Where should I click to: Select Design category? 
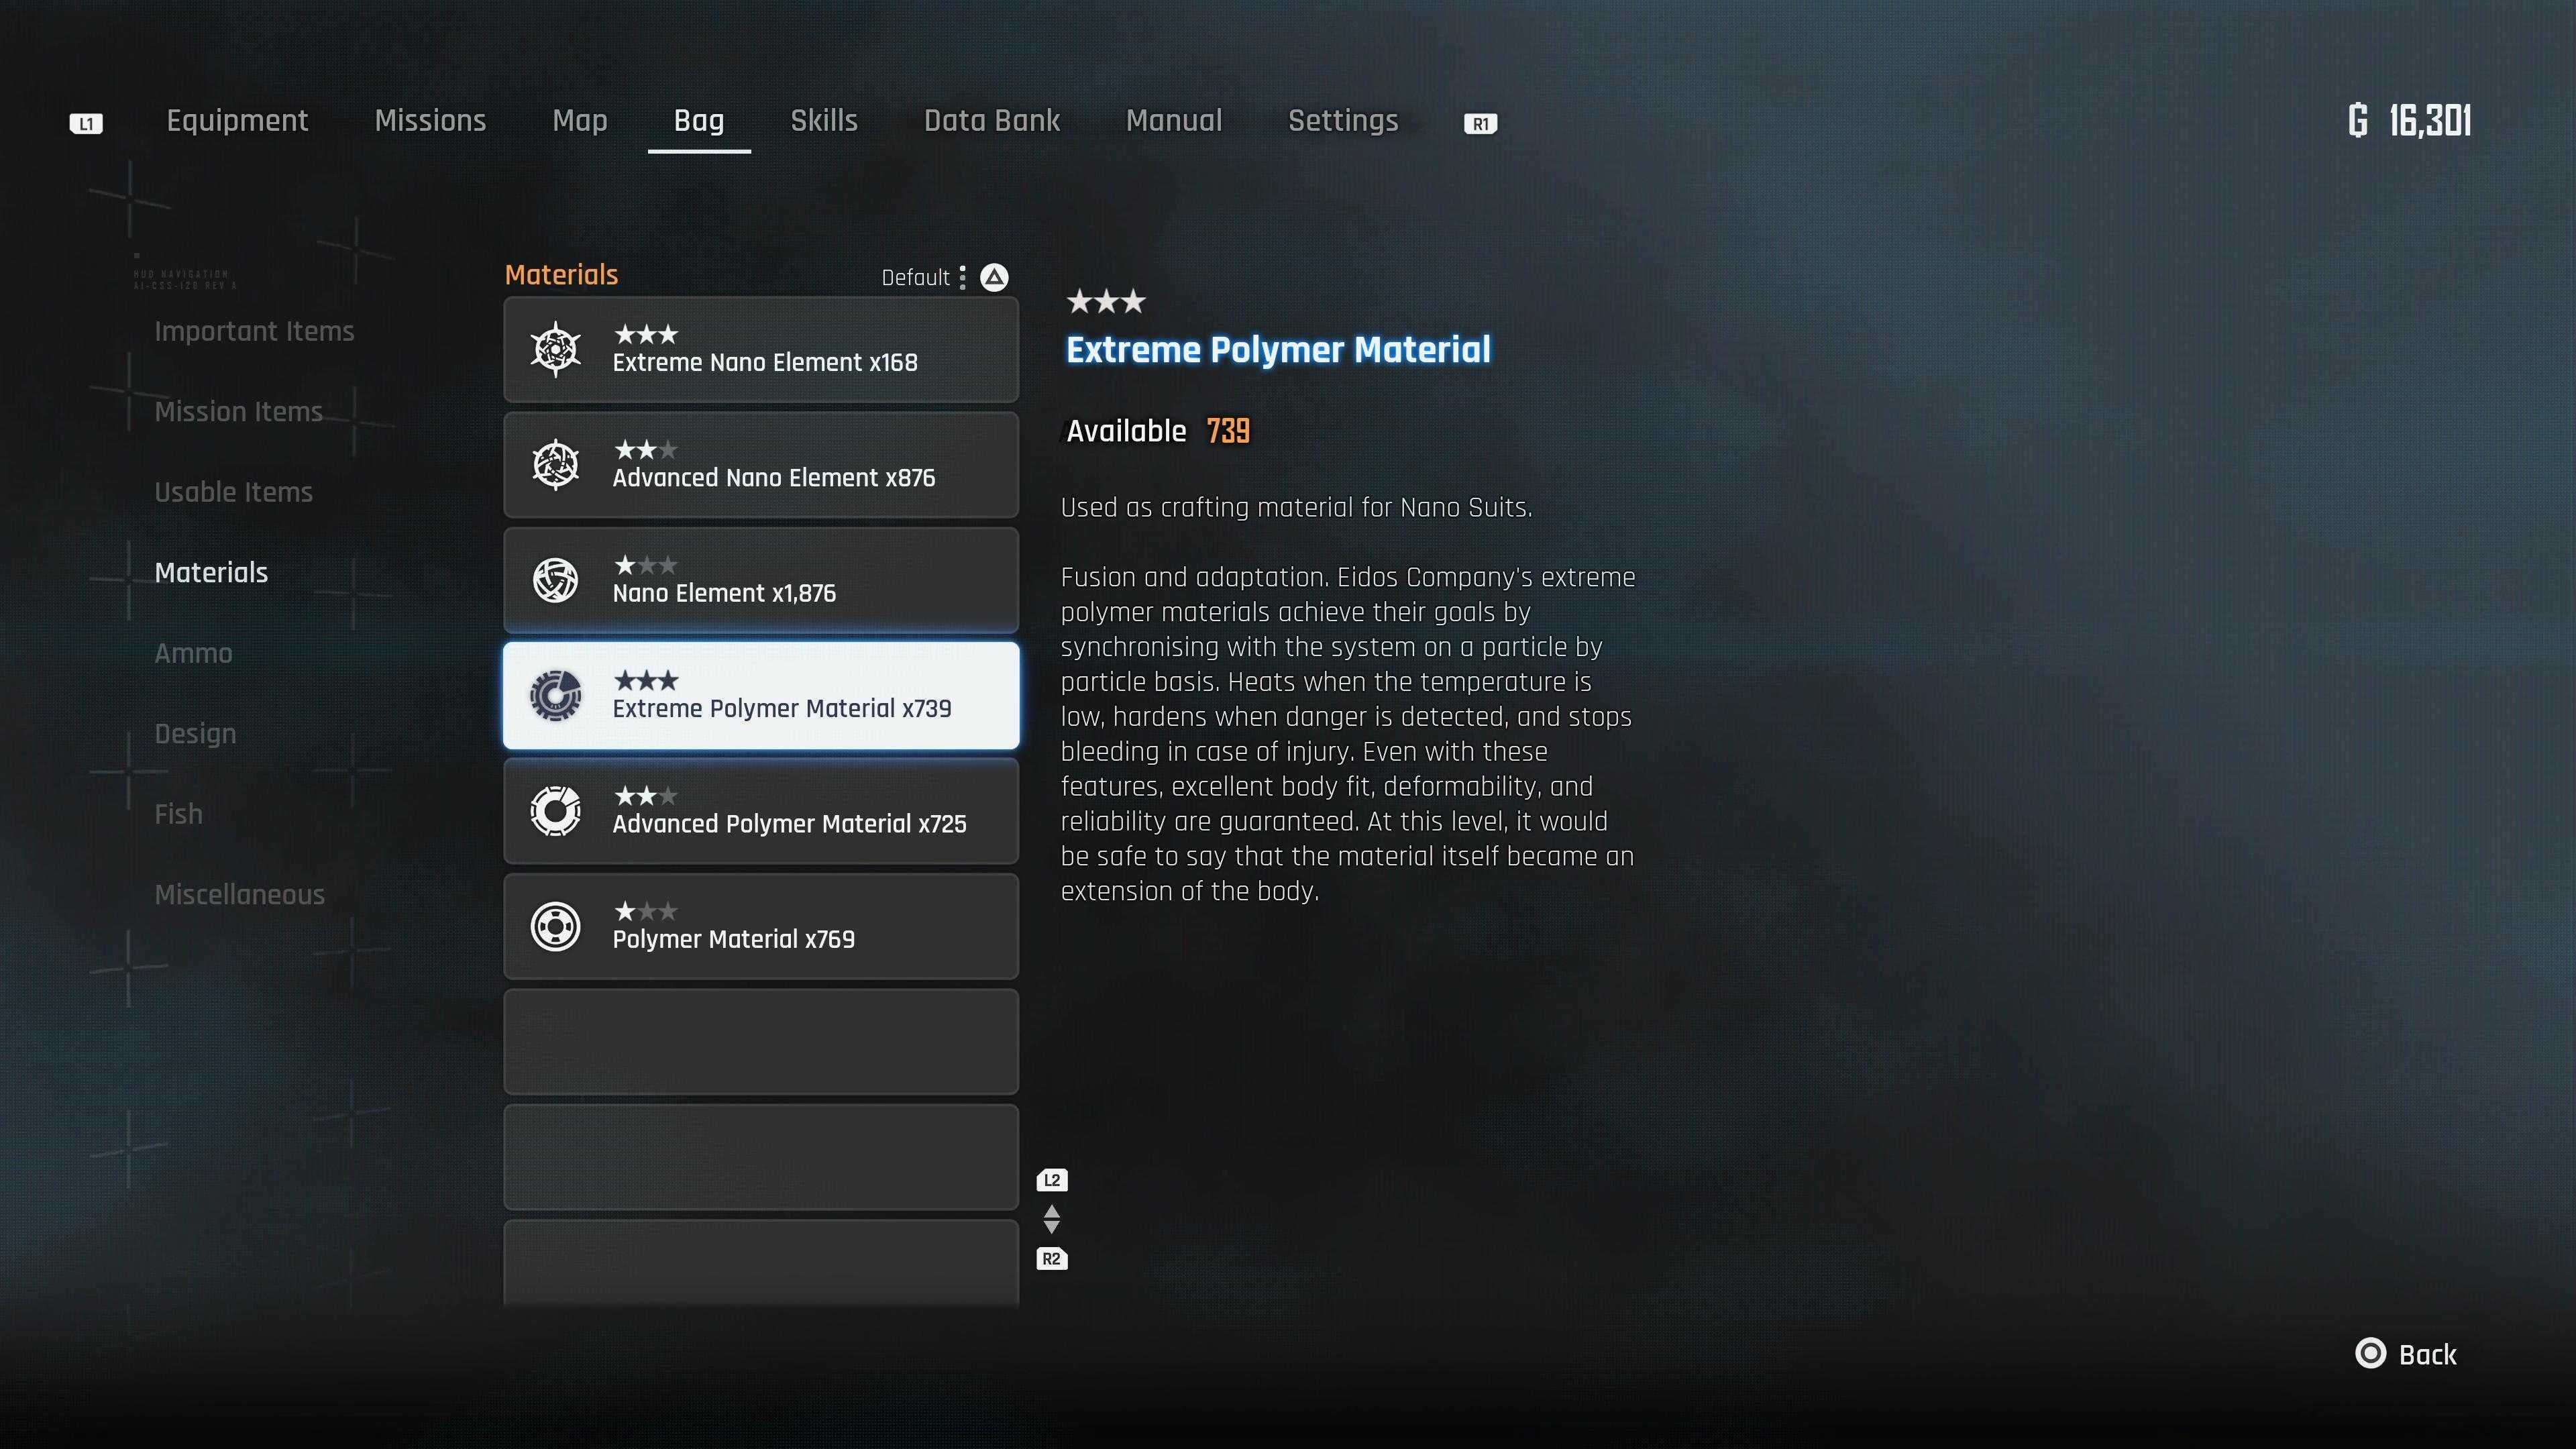[x=195, y=734]
